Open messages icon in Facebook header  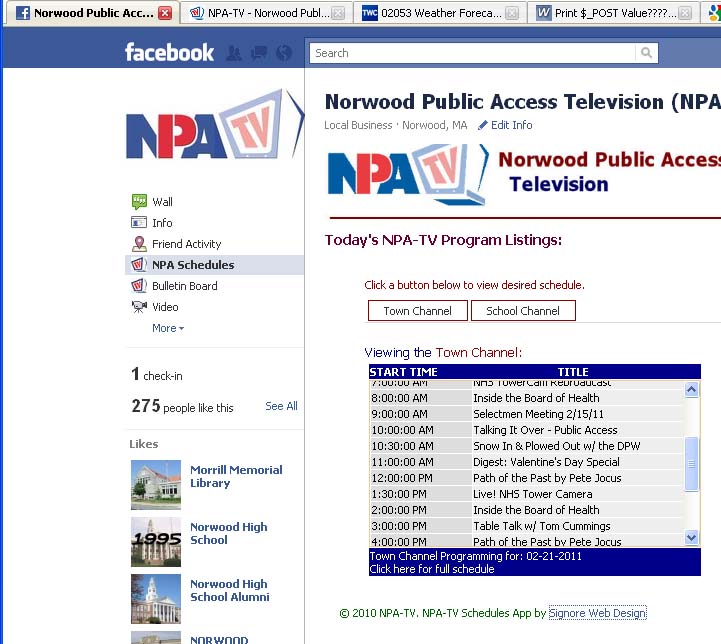pyautogui.click(x=259, y=53)
